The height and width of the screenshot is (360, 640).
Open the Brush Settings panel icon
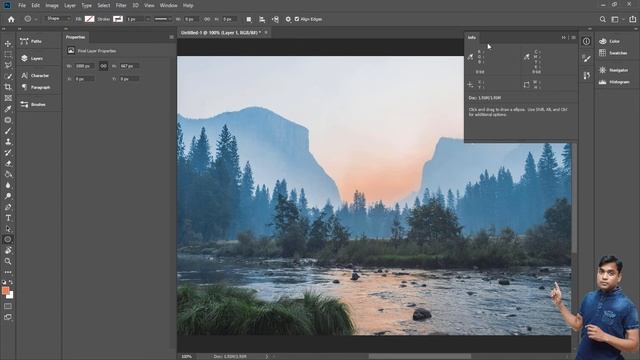587,58
